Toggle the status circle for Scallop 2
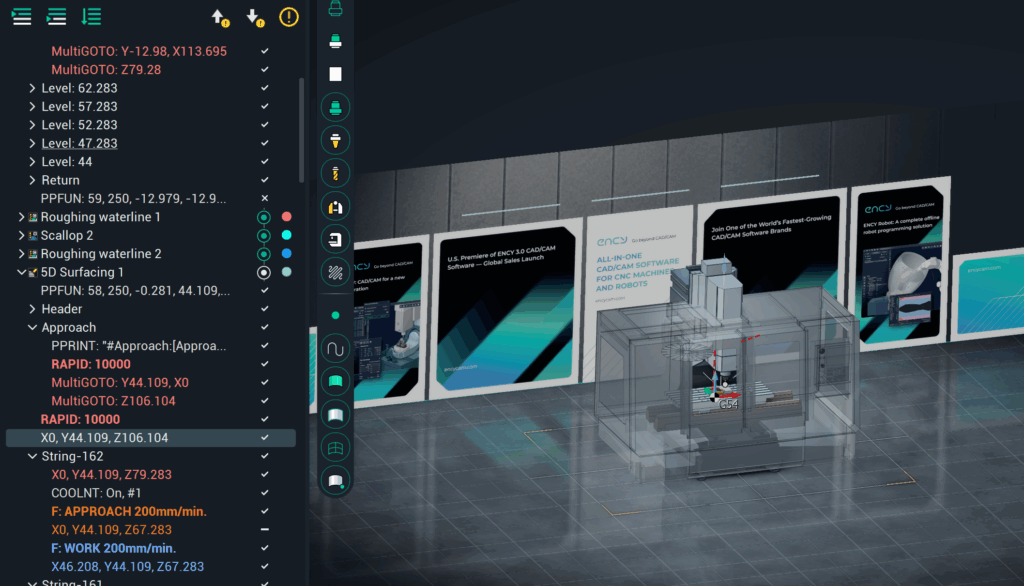 click(x=264, y=235)
